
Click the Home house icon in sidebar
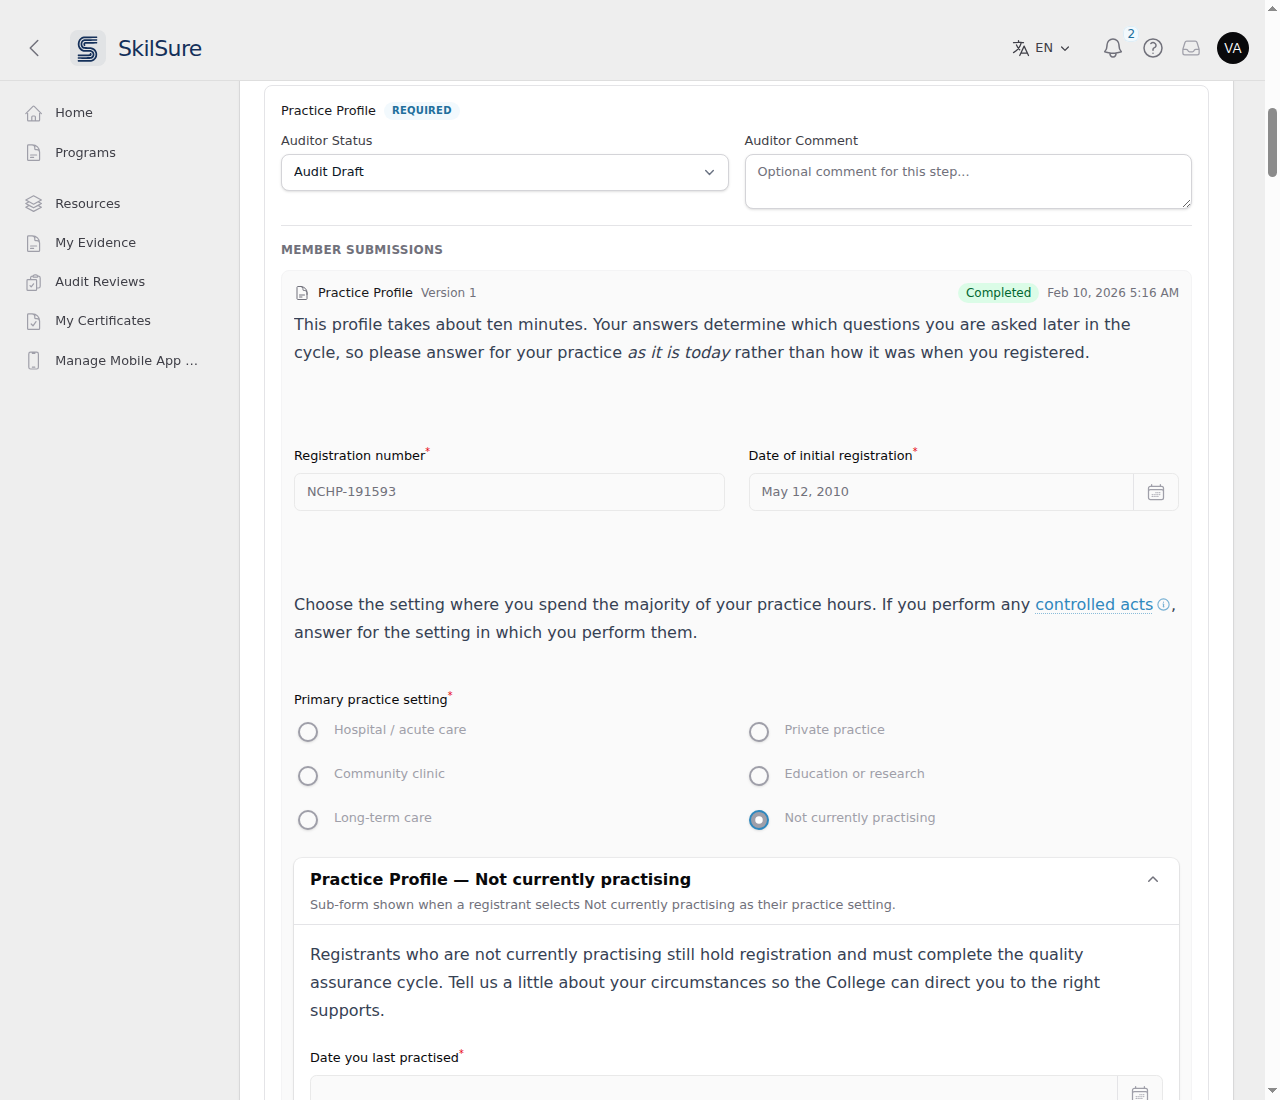[34, 113]
